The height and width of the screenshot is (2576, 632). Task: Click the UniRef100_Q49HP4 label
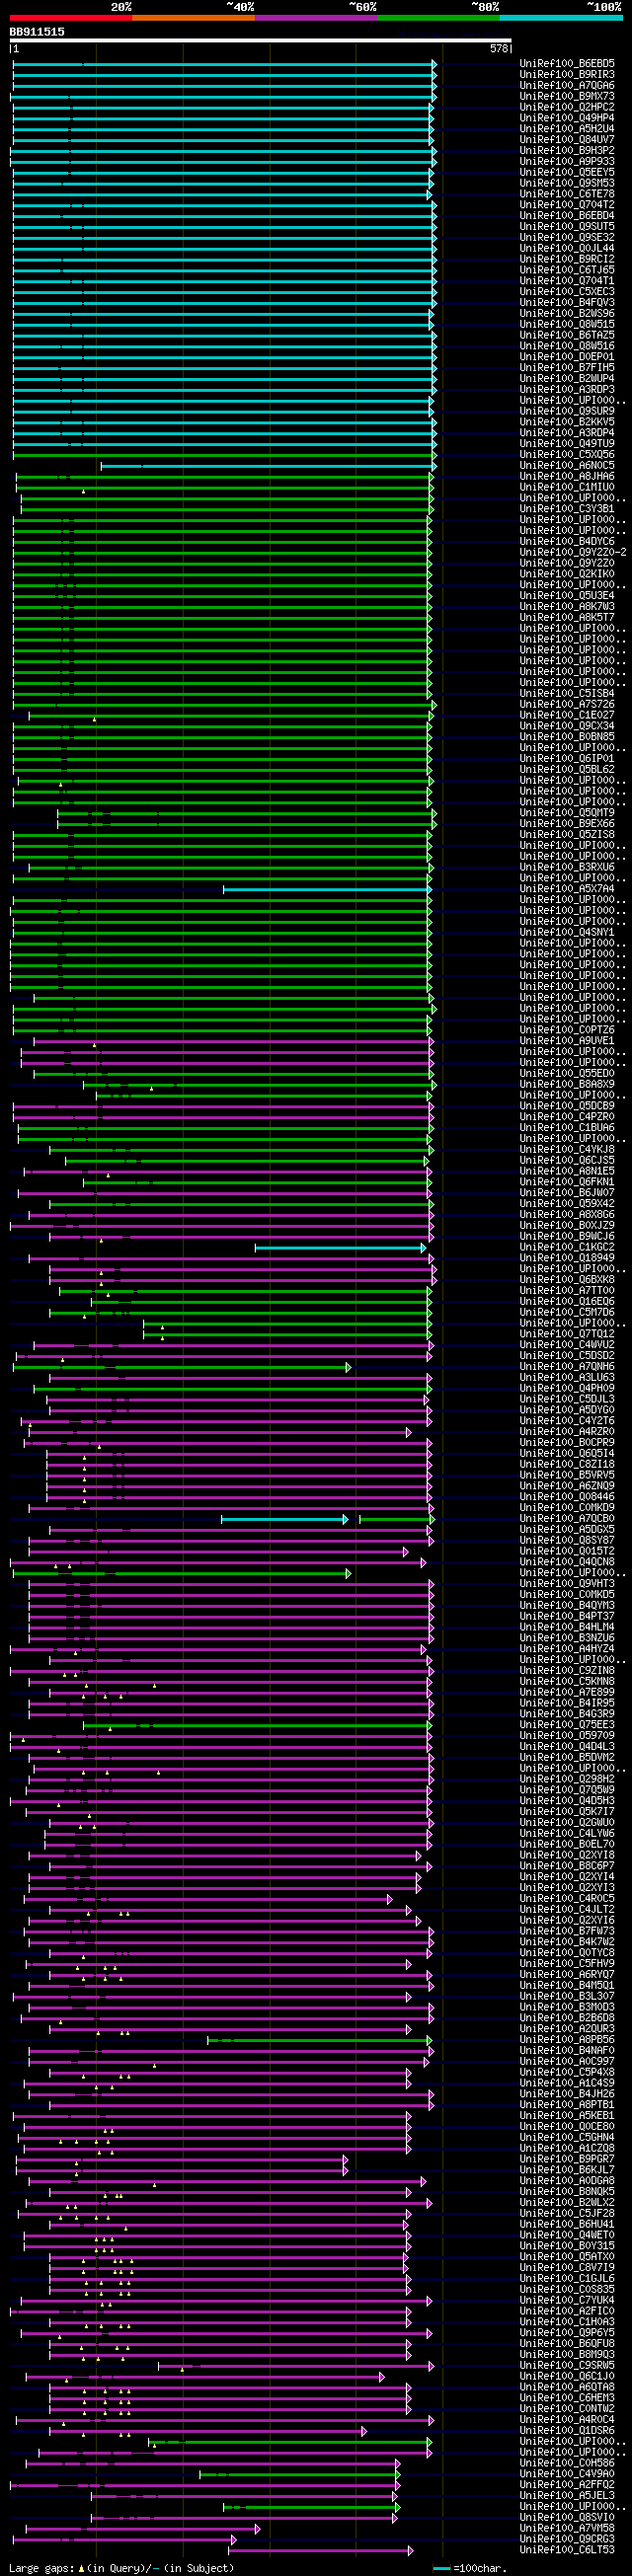pos(567,118)
